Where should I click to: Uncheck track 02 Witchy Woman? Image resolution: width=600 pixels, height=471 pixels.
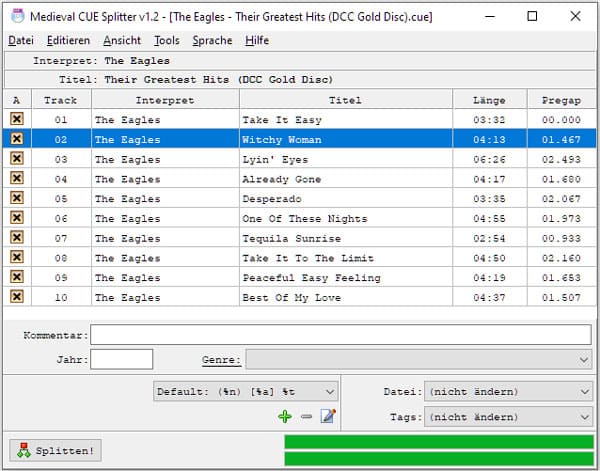click(x=17, y=139)
